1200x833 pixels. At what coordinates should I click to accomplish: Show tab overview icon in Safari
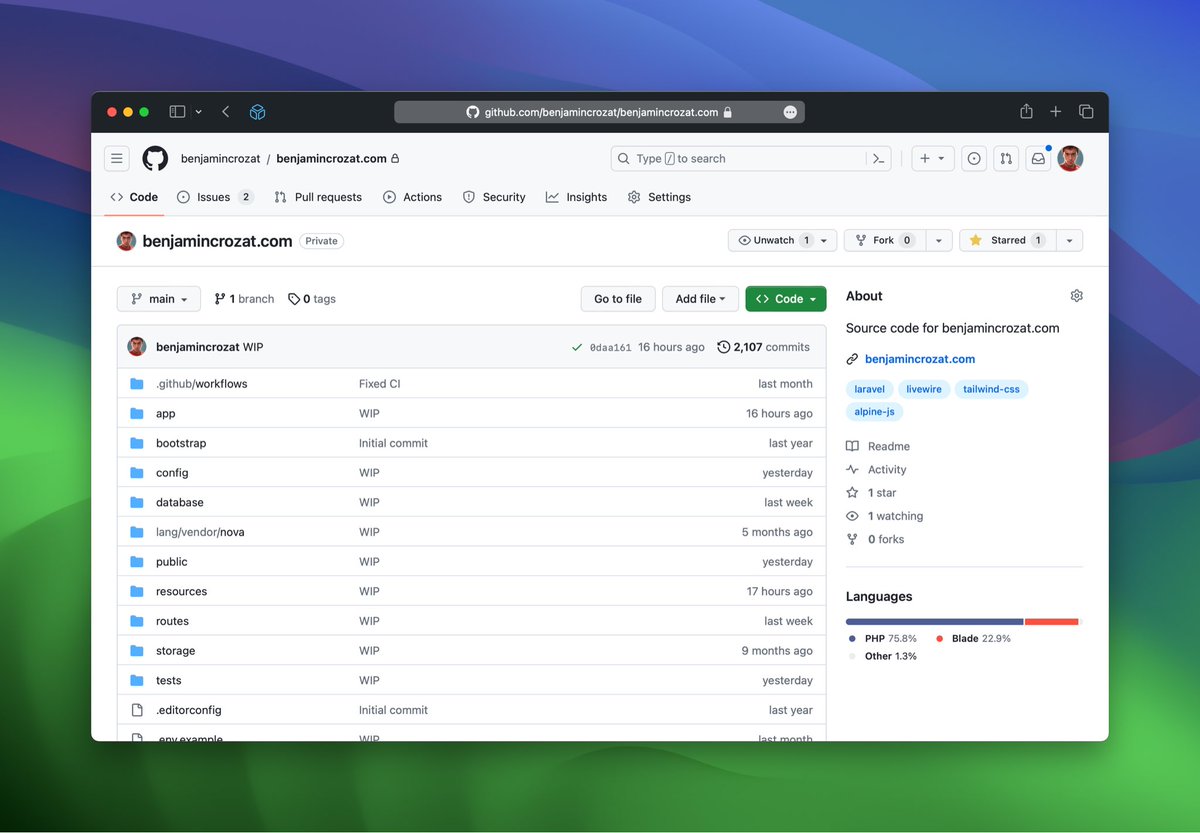click(1086, 112)
